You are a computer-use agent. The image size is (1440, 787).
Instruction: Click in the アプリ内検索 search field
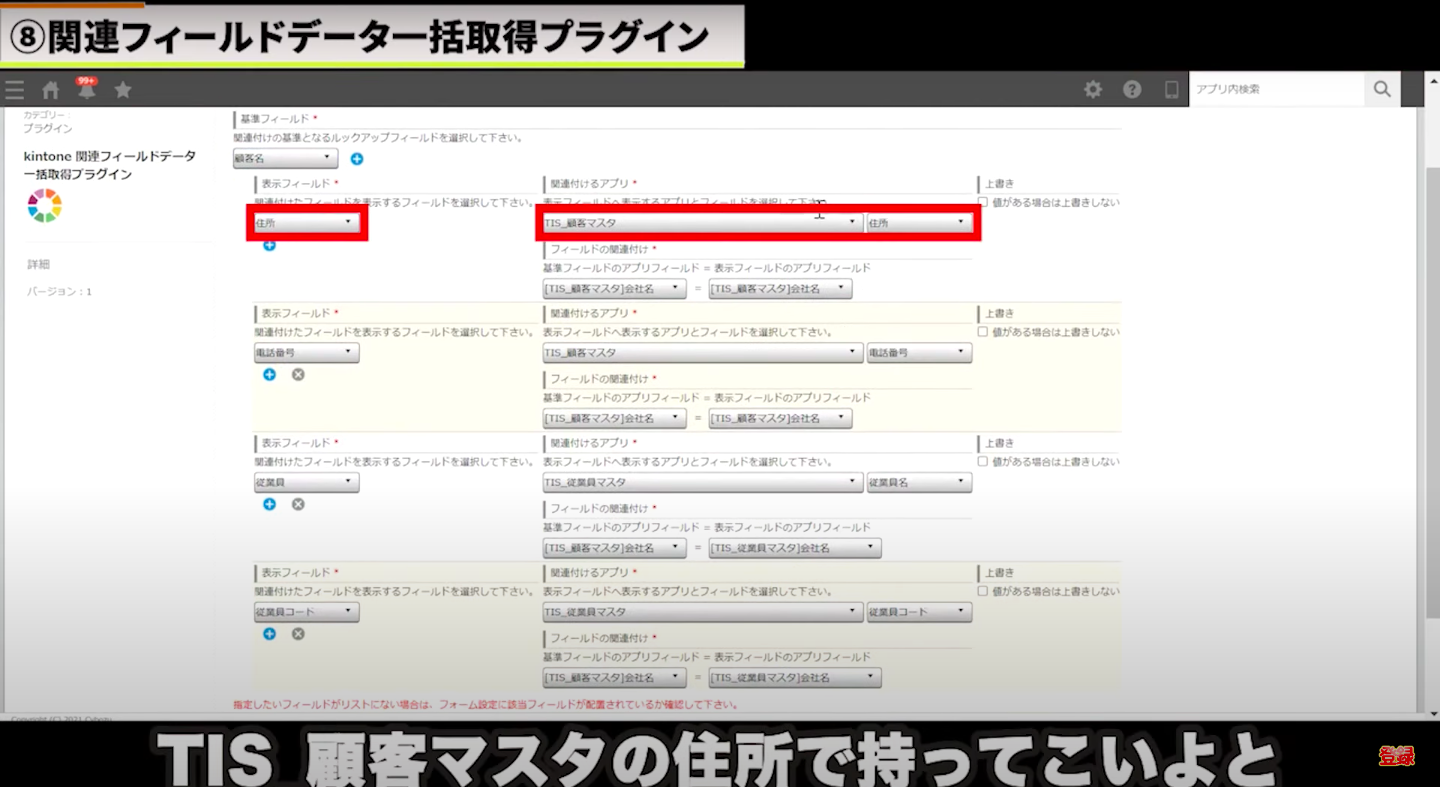[1276, 89]
